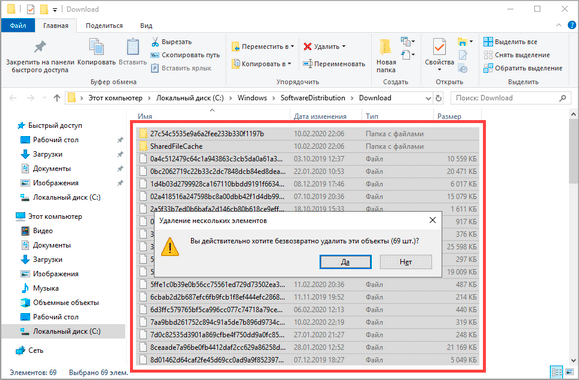Switch to the View (Вид) tab

click(146, 25)
